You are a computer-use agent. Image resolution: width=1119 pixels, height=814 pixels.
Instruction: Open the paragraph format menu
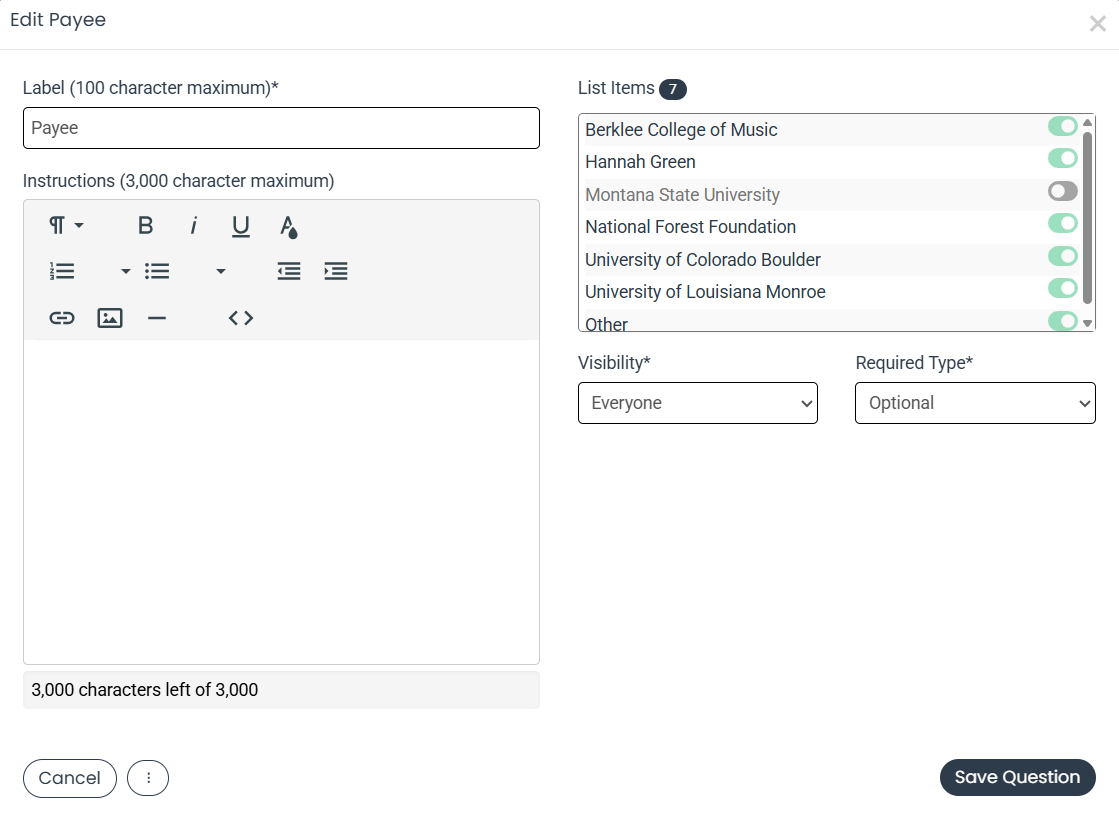(x=66, y=225)
